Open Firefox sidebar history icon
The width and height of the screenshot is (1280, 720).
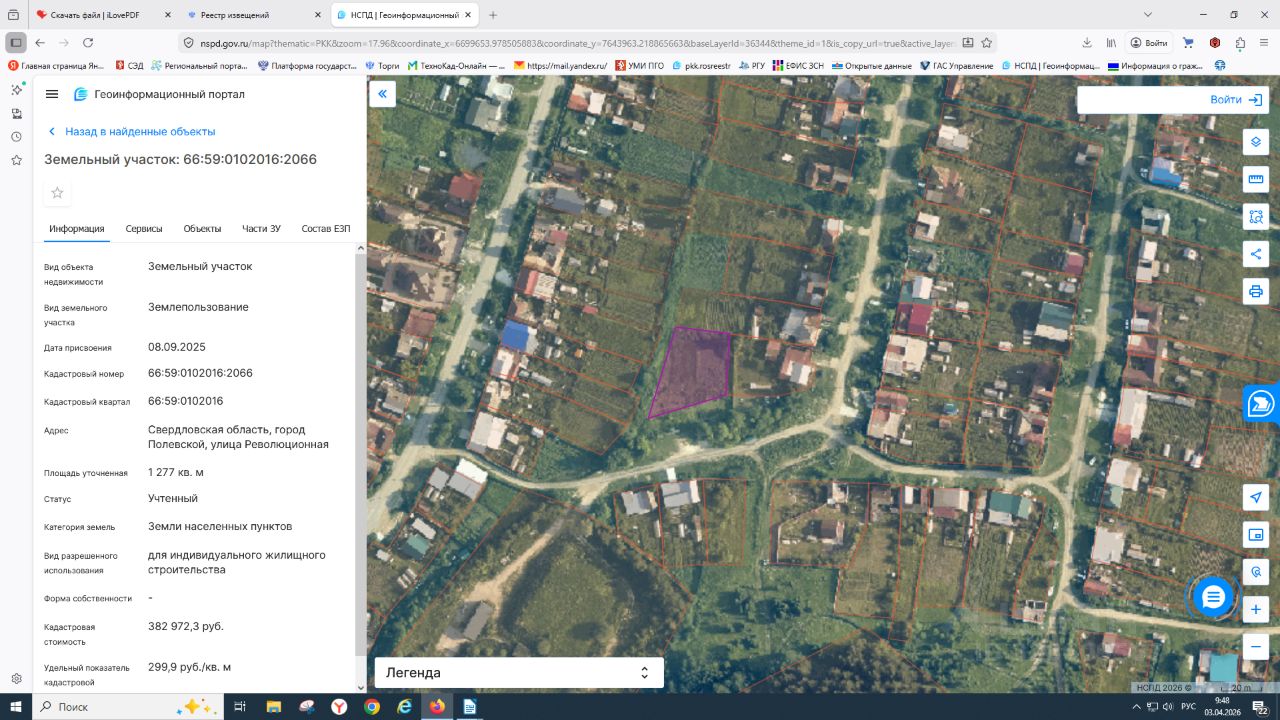pos(16,137)
